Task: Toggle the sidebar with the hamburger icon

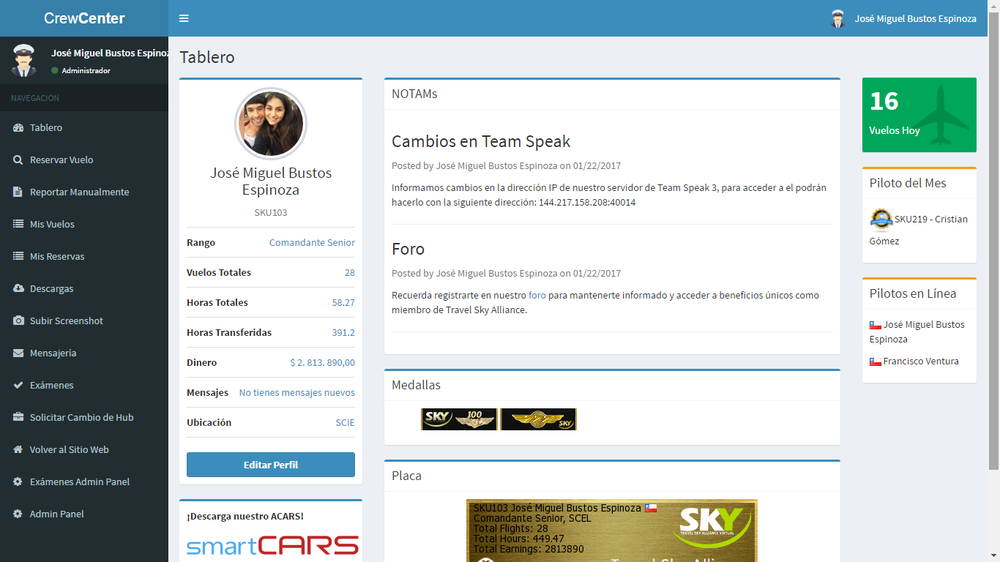Action: click(184, 18)
